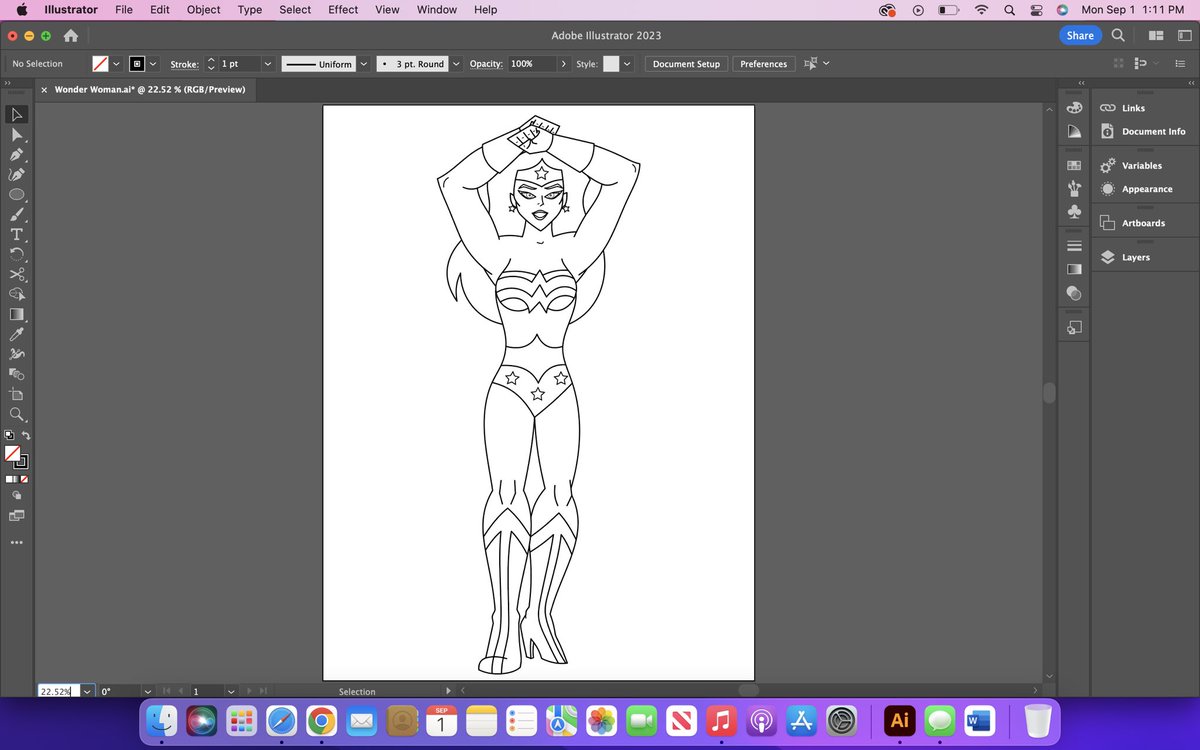The width and height of the screenshot is (1200, 750).
Task: Open artboard navigation dropdown
Action: point(231,691)
